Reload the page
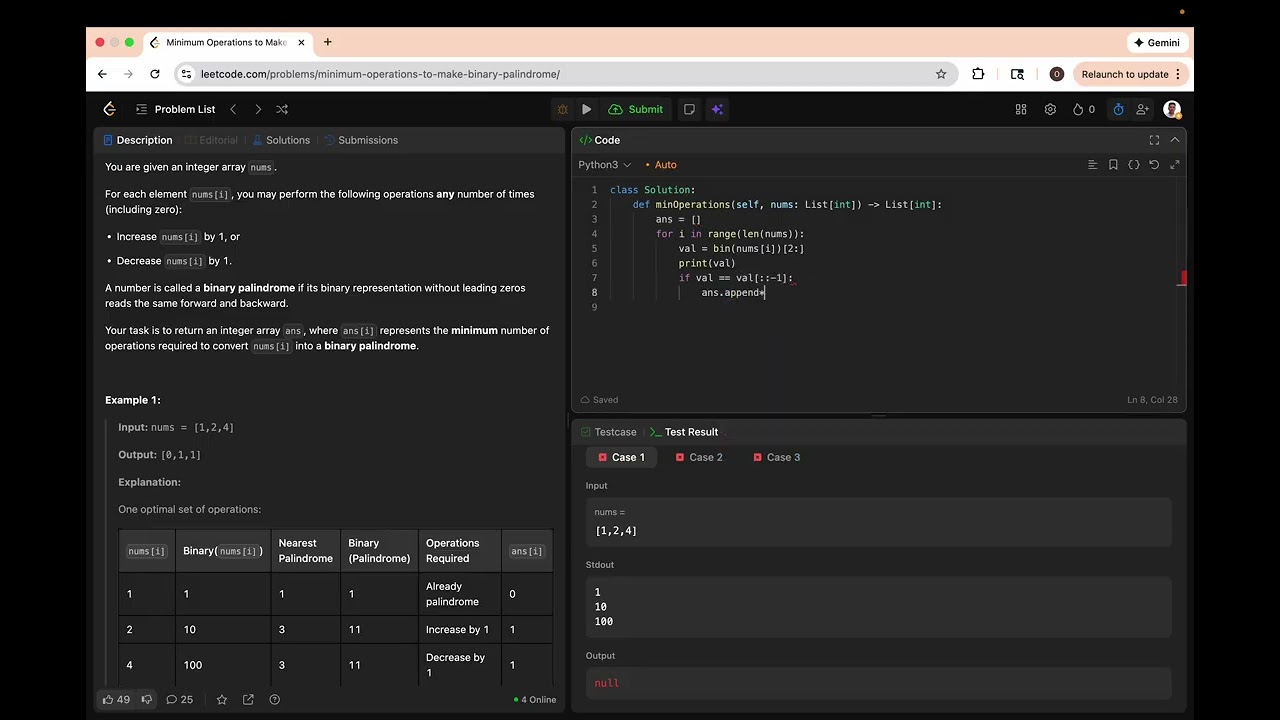The image size is (1280, 720). click(155, 74)
